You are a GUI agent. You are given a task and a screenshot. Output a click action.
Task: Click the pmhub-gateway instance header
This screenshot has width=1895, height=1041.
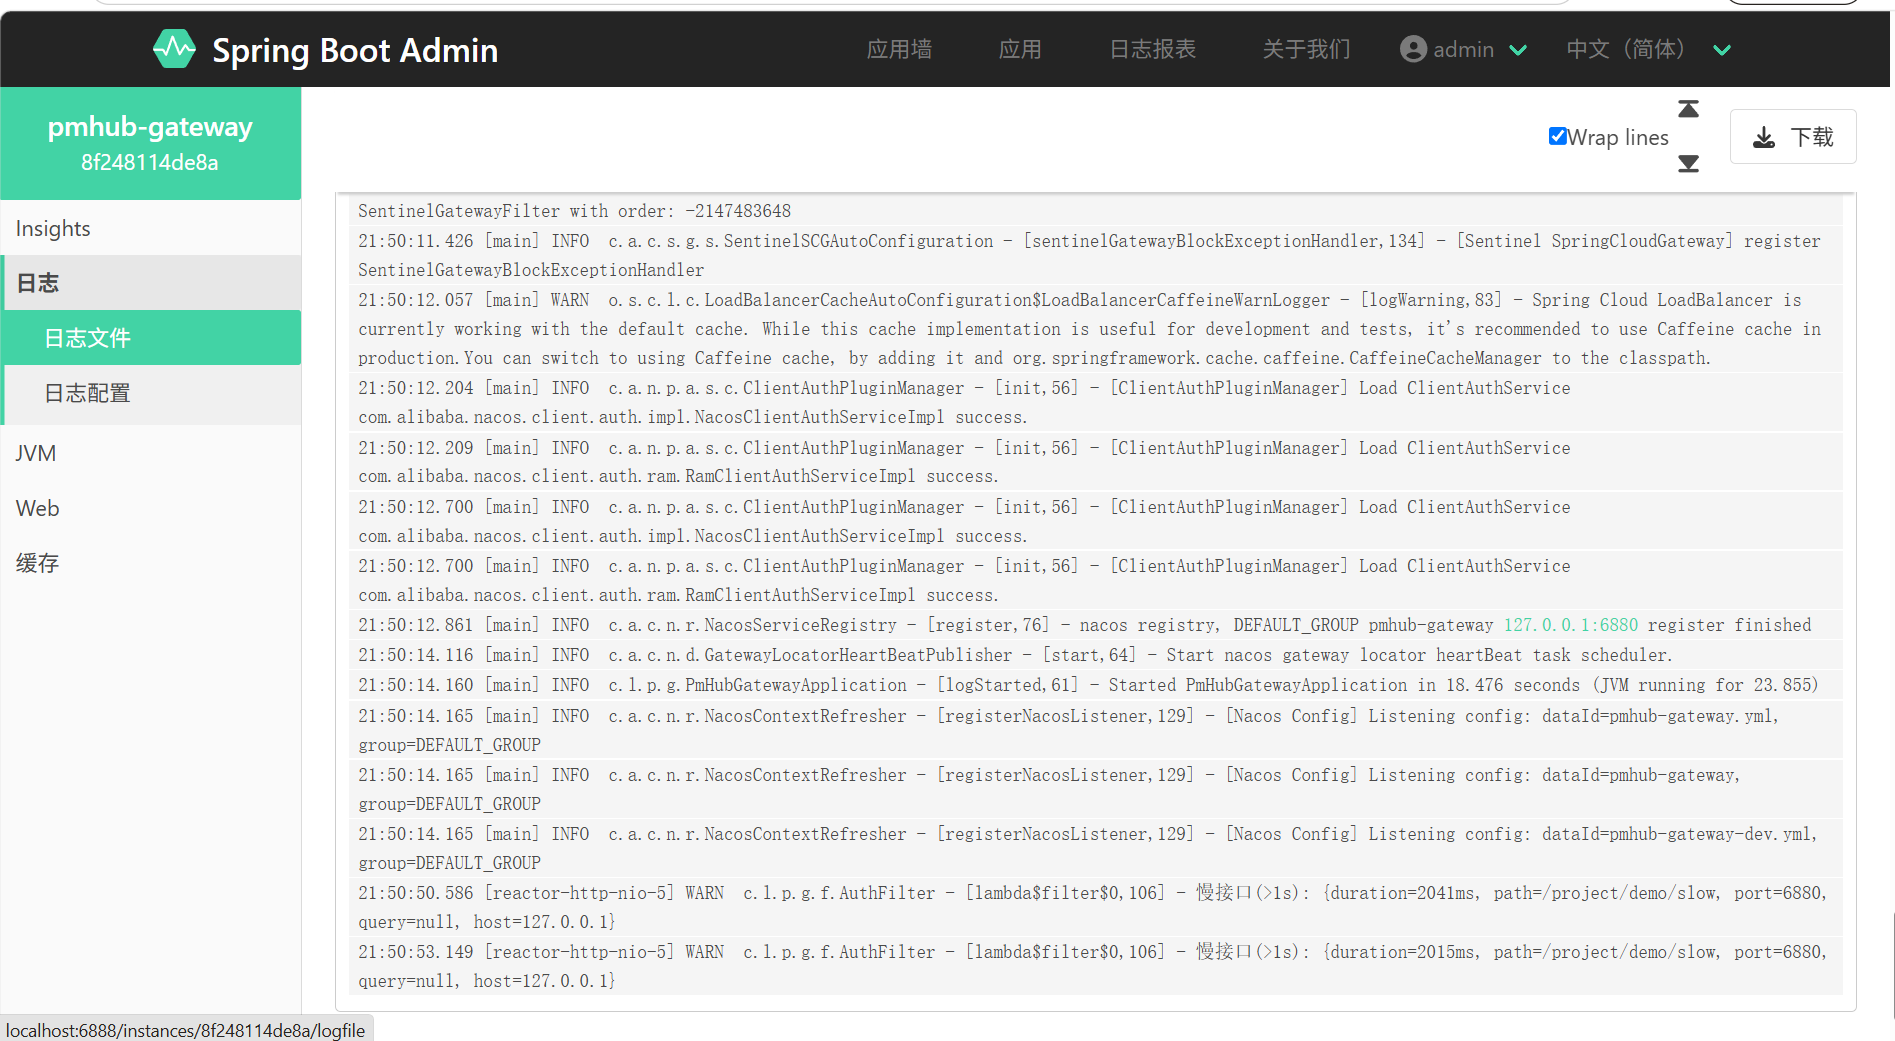coord(150,143)
